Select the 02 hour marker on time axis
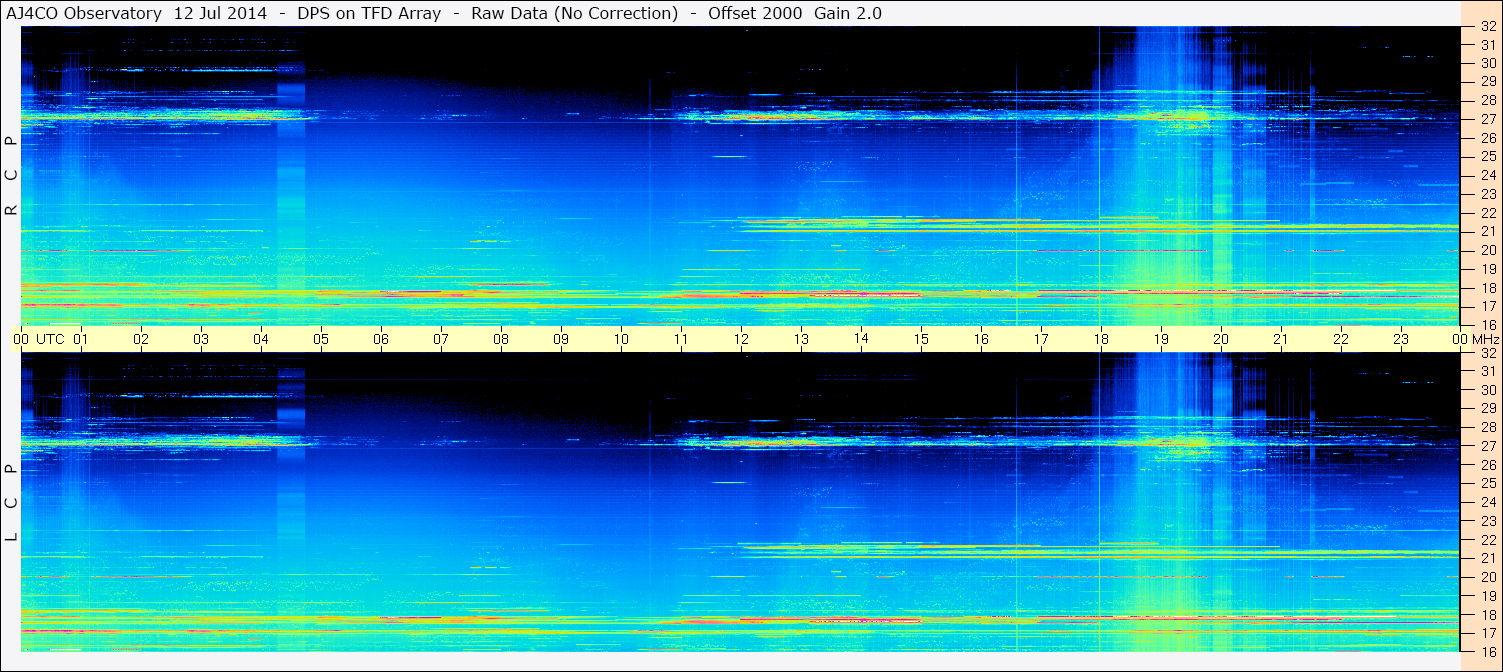1503x672 pixels. click(x=141, y=339)
